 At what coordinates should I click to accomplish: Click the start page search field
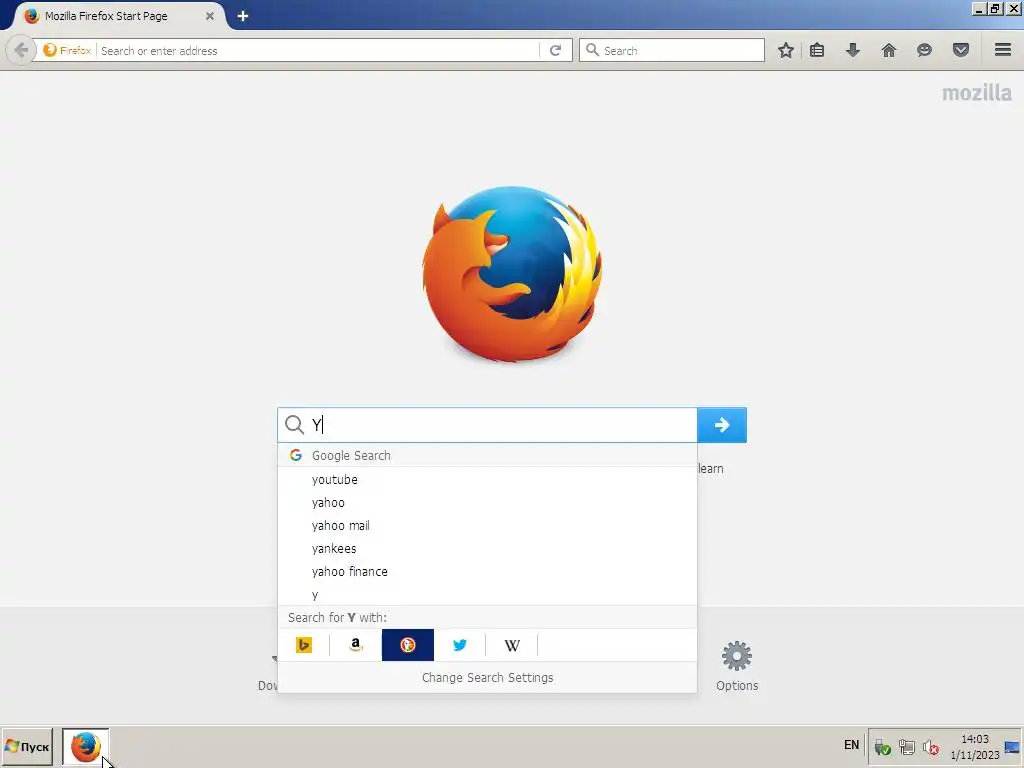(487, 425)
